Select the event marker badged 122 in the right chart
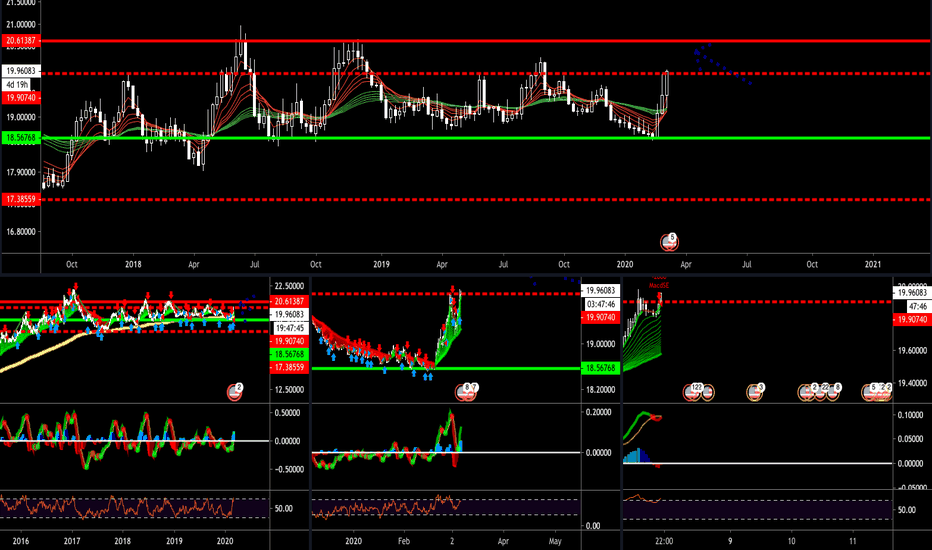This screenshot has width=932, height=550. click(x=692, y=392)
